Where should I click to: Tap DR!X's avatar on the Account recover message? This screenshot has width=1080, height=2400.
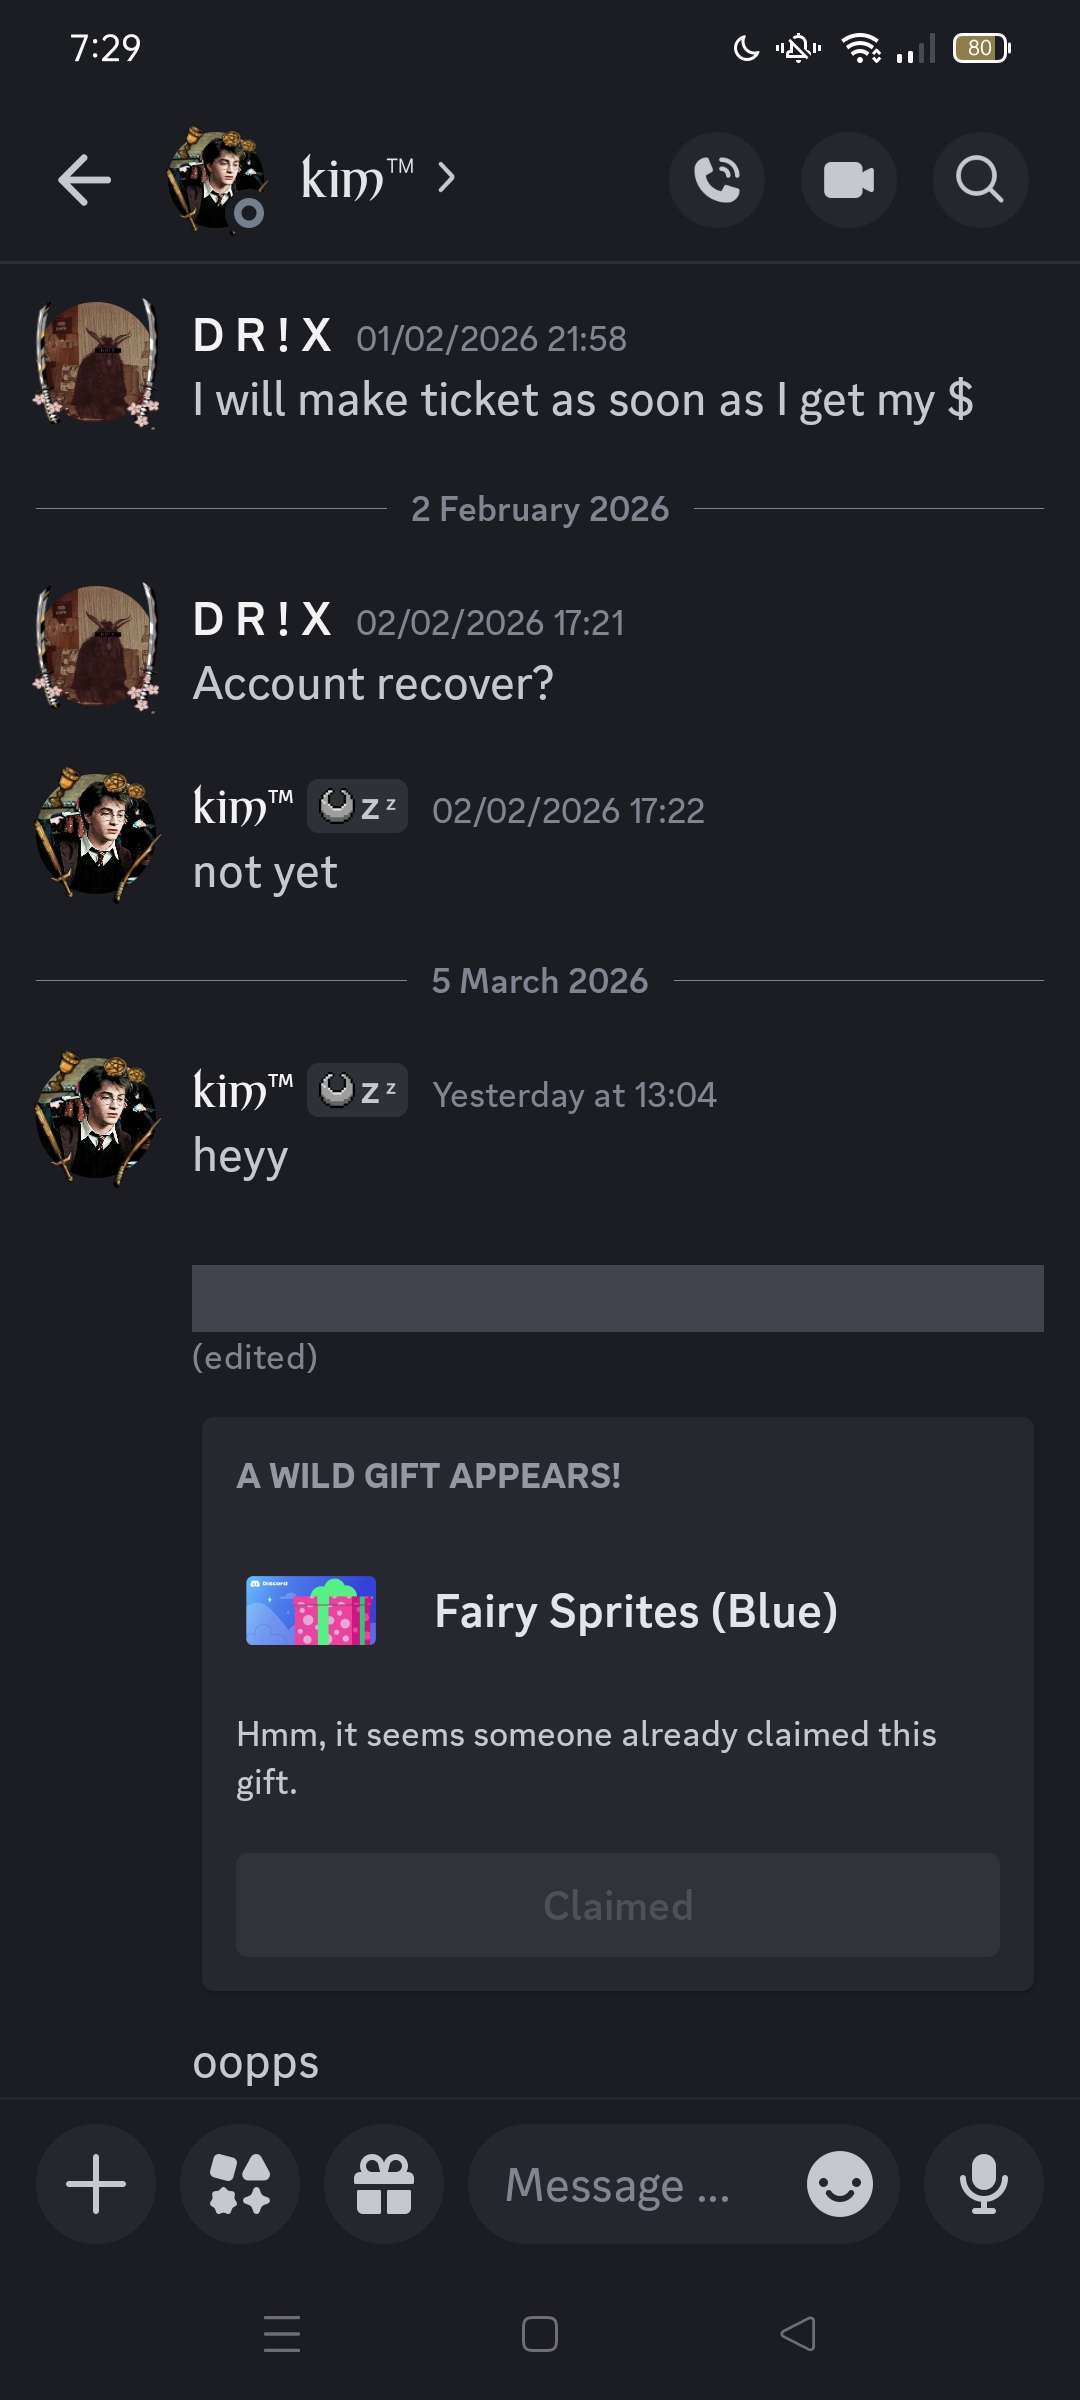pyautogui.click(x=97, y=646)
